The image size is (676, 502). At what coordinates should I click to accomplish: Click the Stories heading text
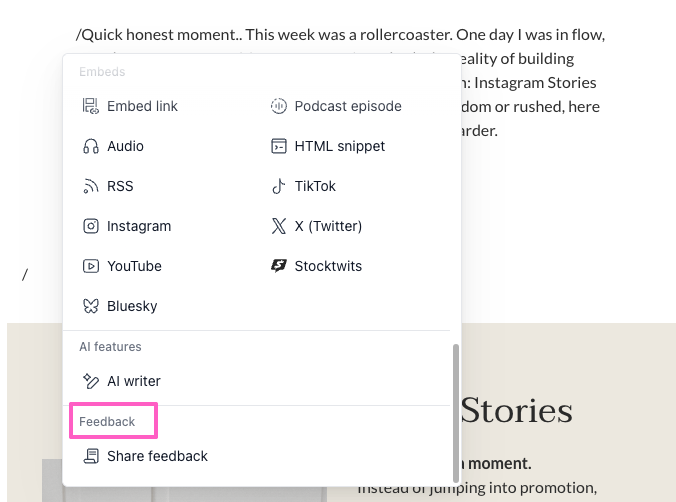pos(516,410)
